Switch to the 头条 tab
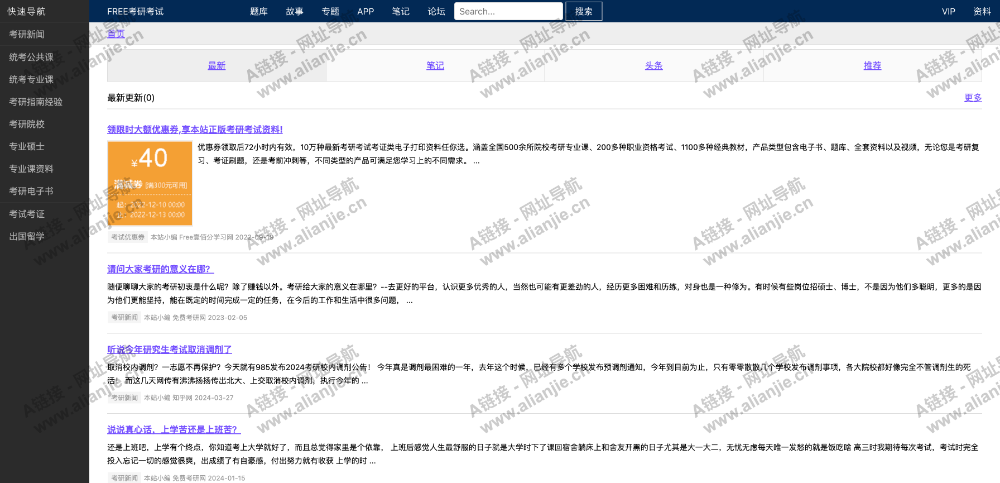Image resolution: width=1000 pixels, height=483 pixels. (x=653, y=65)
